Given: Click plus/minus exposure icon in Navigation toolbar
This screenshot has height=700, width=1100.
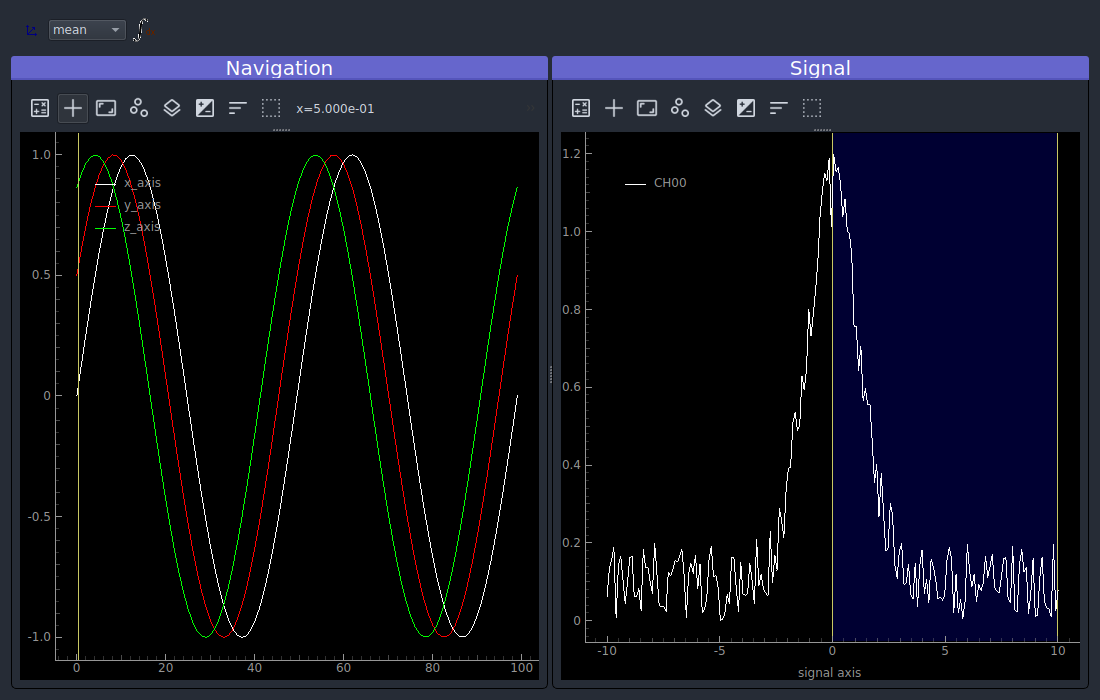Looking at the screenshot, I should [x=205, y=108].
